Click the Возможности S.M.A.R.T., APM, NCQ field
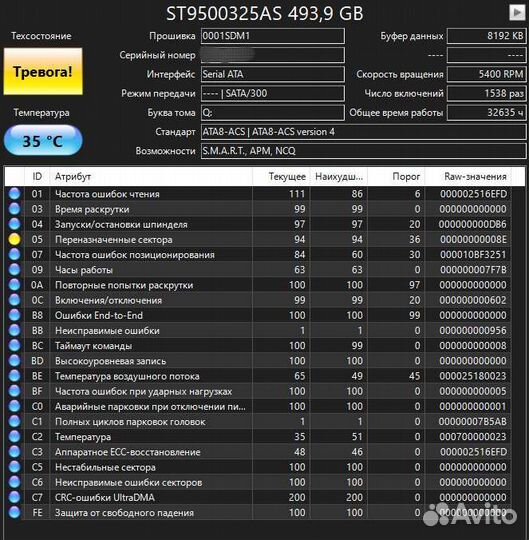 (363, 151)
